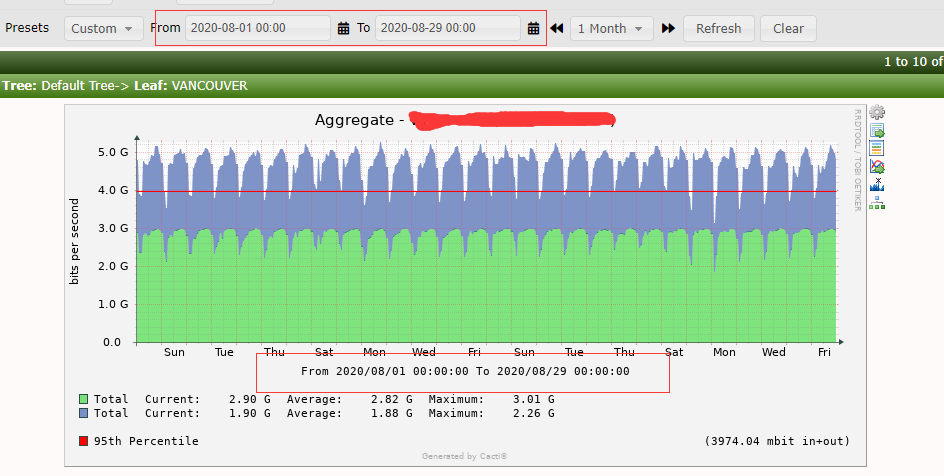
Task: Click the '5.0 G' y-axis label
Action: (113, 152)
